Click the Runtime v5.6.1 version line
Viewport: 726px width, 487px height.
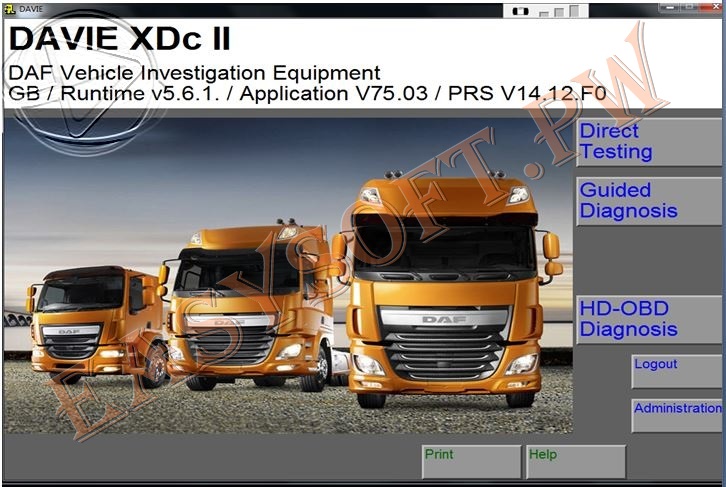307,94
